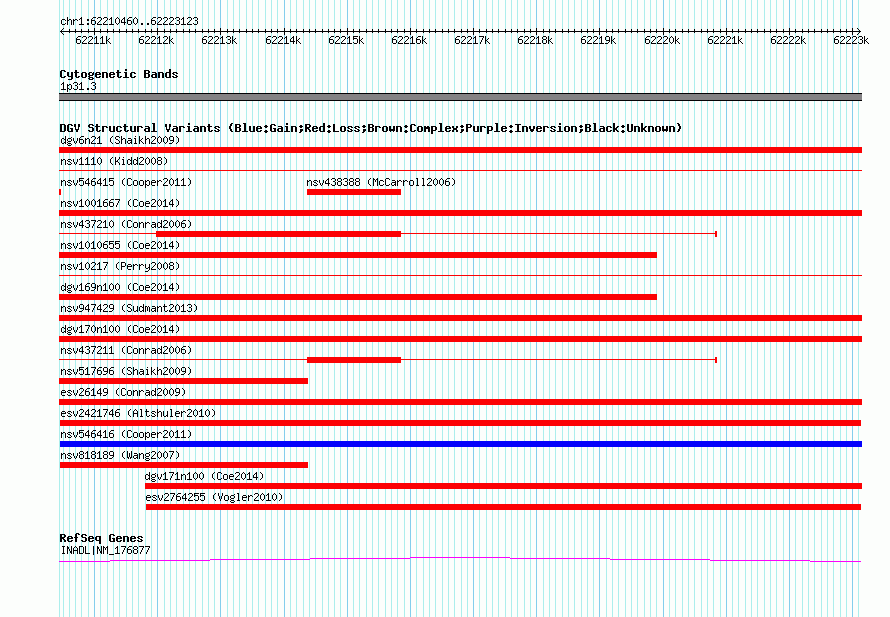Open the nsv546415 (Cooper2011) variant label
Screen dimensions: 890x617
(126, 182)
